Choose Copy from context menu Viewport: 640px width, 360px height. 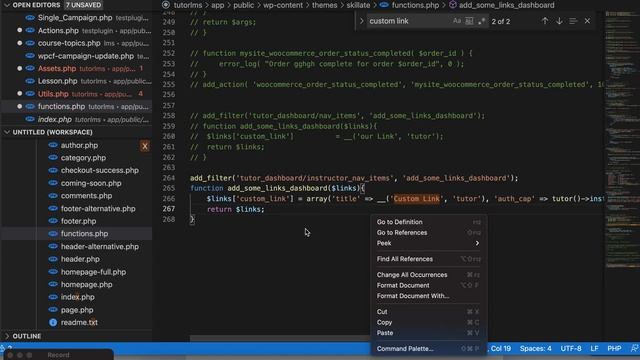(429, 322)
